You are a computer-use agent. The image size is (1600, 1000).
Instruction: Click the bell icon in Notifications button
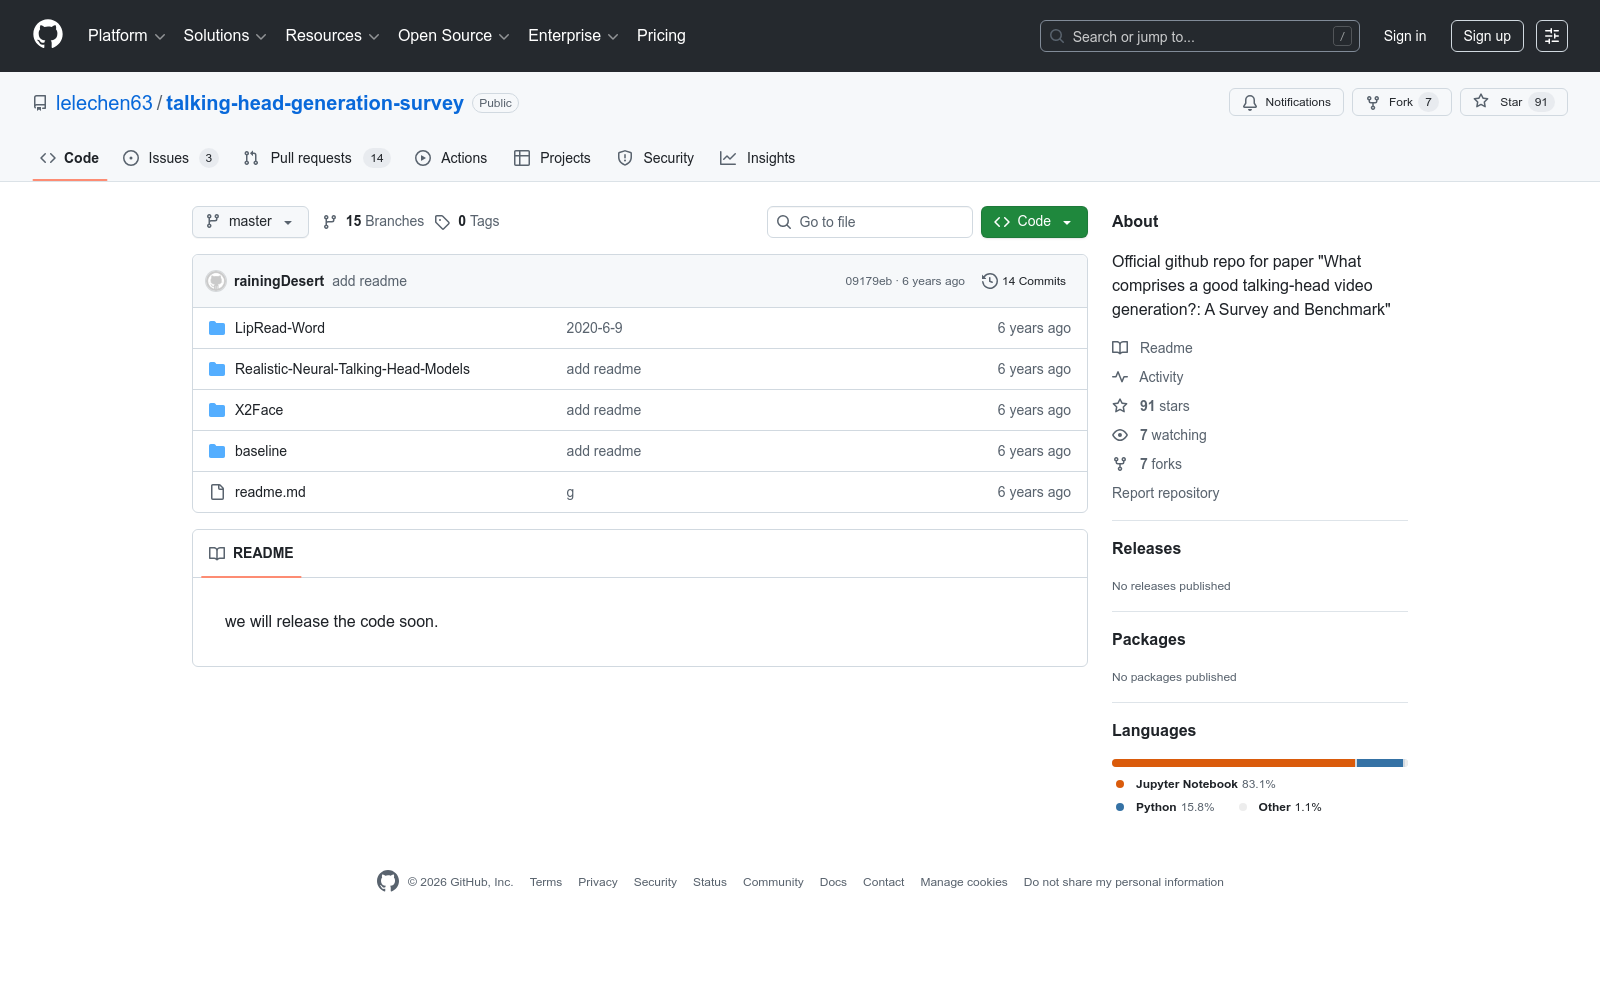1250,102
